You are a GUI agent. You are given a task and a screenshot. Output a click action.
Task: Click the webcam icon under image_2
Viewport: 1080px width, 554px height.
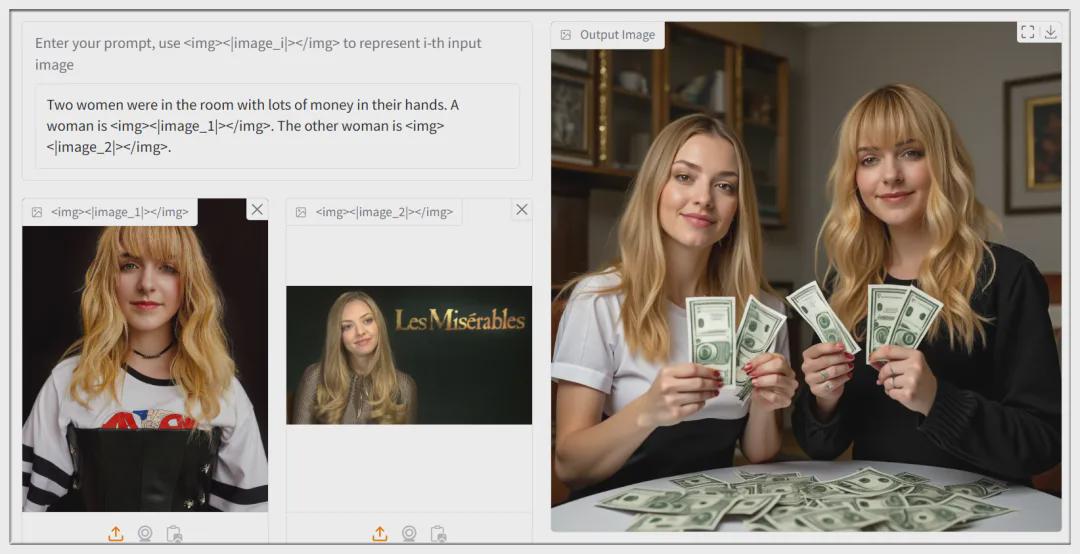point(408,534)
